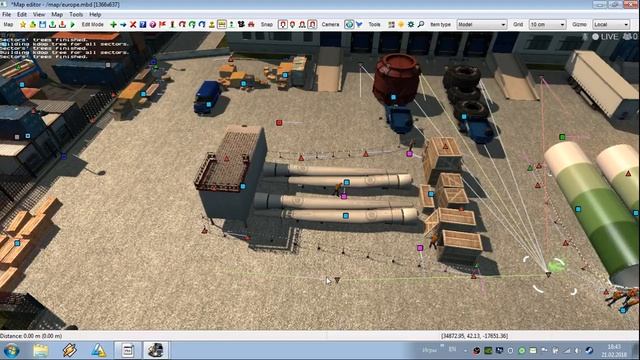The image size is (640, 360).
Task: Open the Grid size dropdown showing 10 cm
Action: pos(547,25)
